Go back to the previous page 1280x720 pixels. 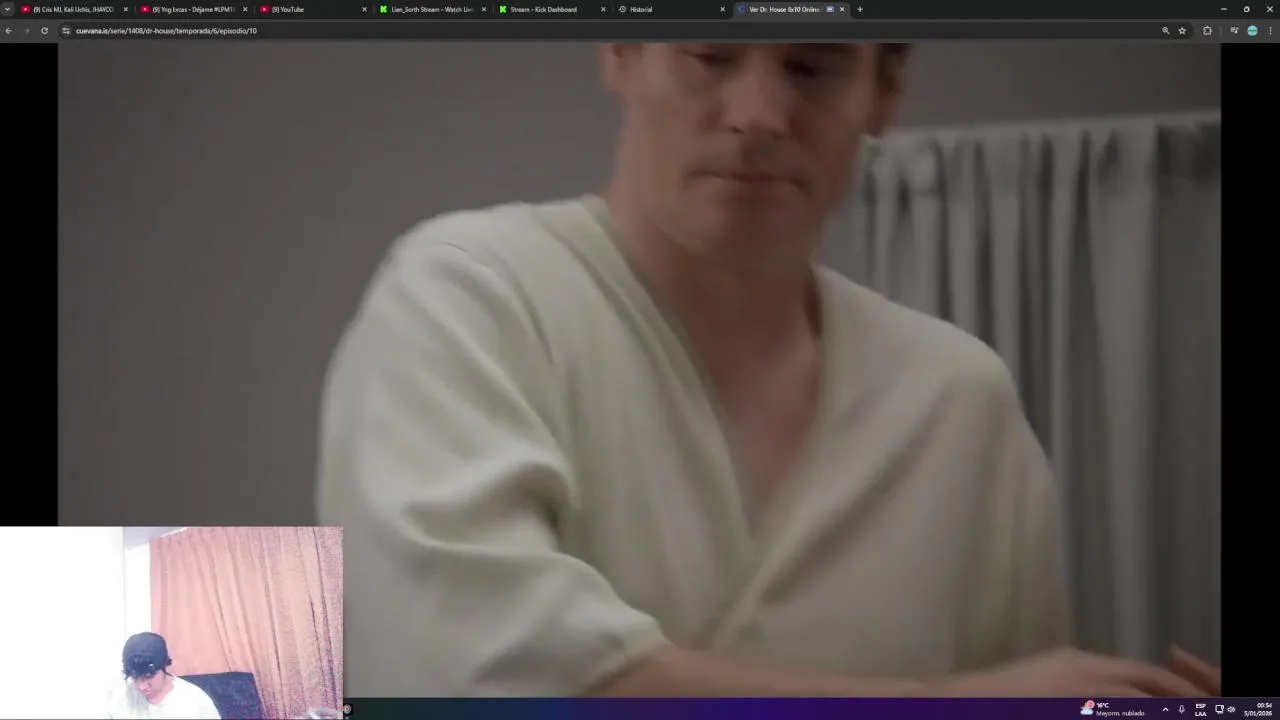pos(8,31)
